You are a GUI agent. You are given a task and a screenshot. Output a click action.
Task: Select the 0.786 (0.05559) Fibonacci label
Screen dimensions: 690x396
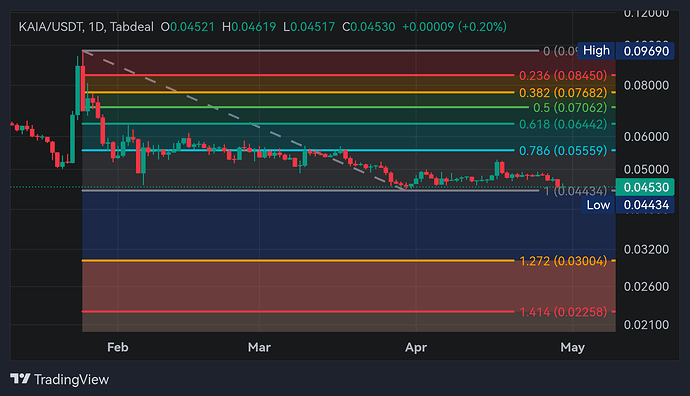coord(563,150)
